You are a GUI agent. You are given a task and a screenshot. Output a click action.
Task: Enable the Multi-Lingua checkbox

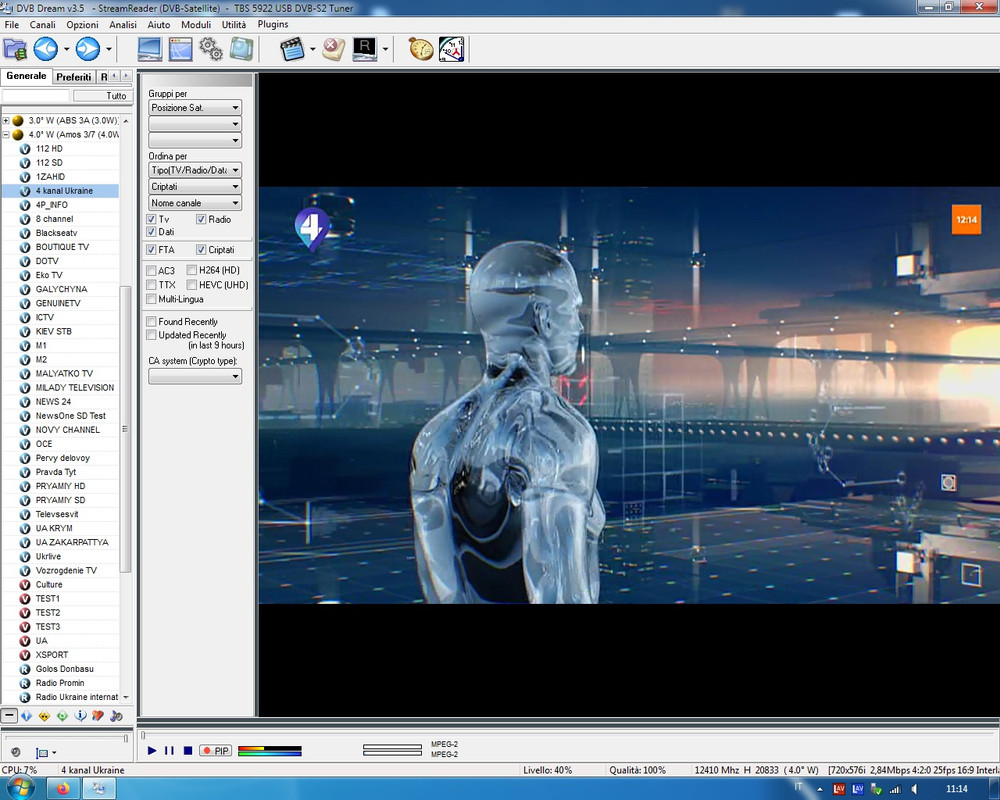(x=151, y=299)
